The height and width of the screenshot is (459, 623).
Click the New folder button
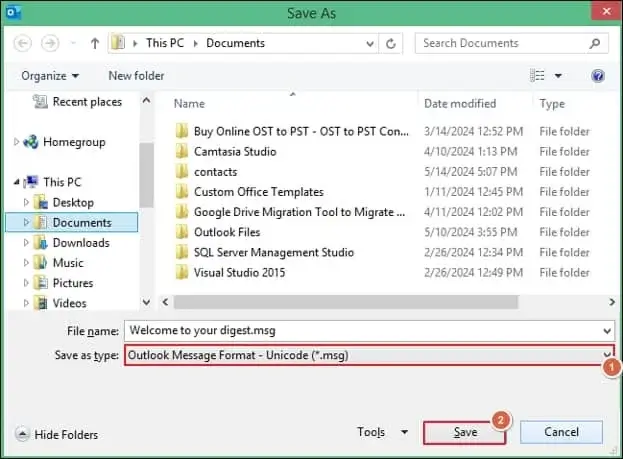[x=135, y=76]
